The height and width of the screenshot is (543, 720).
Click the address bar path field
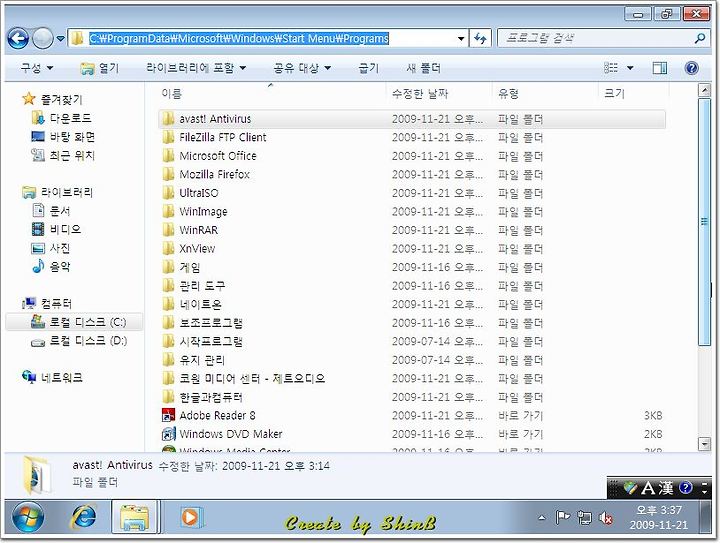click(268, 39)
